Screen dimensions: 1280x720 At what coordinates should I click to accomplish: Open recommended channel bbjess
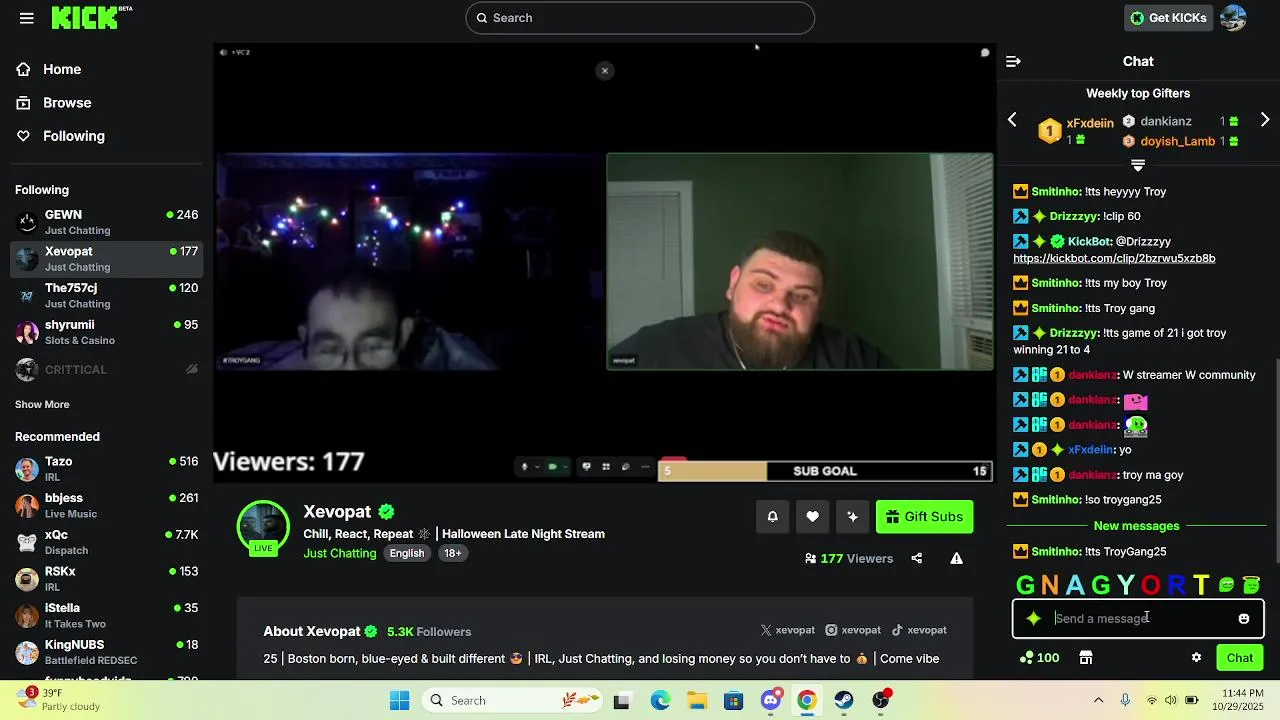pyautogui.click(x=107, y=505)
